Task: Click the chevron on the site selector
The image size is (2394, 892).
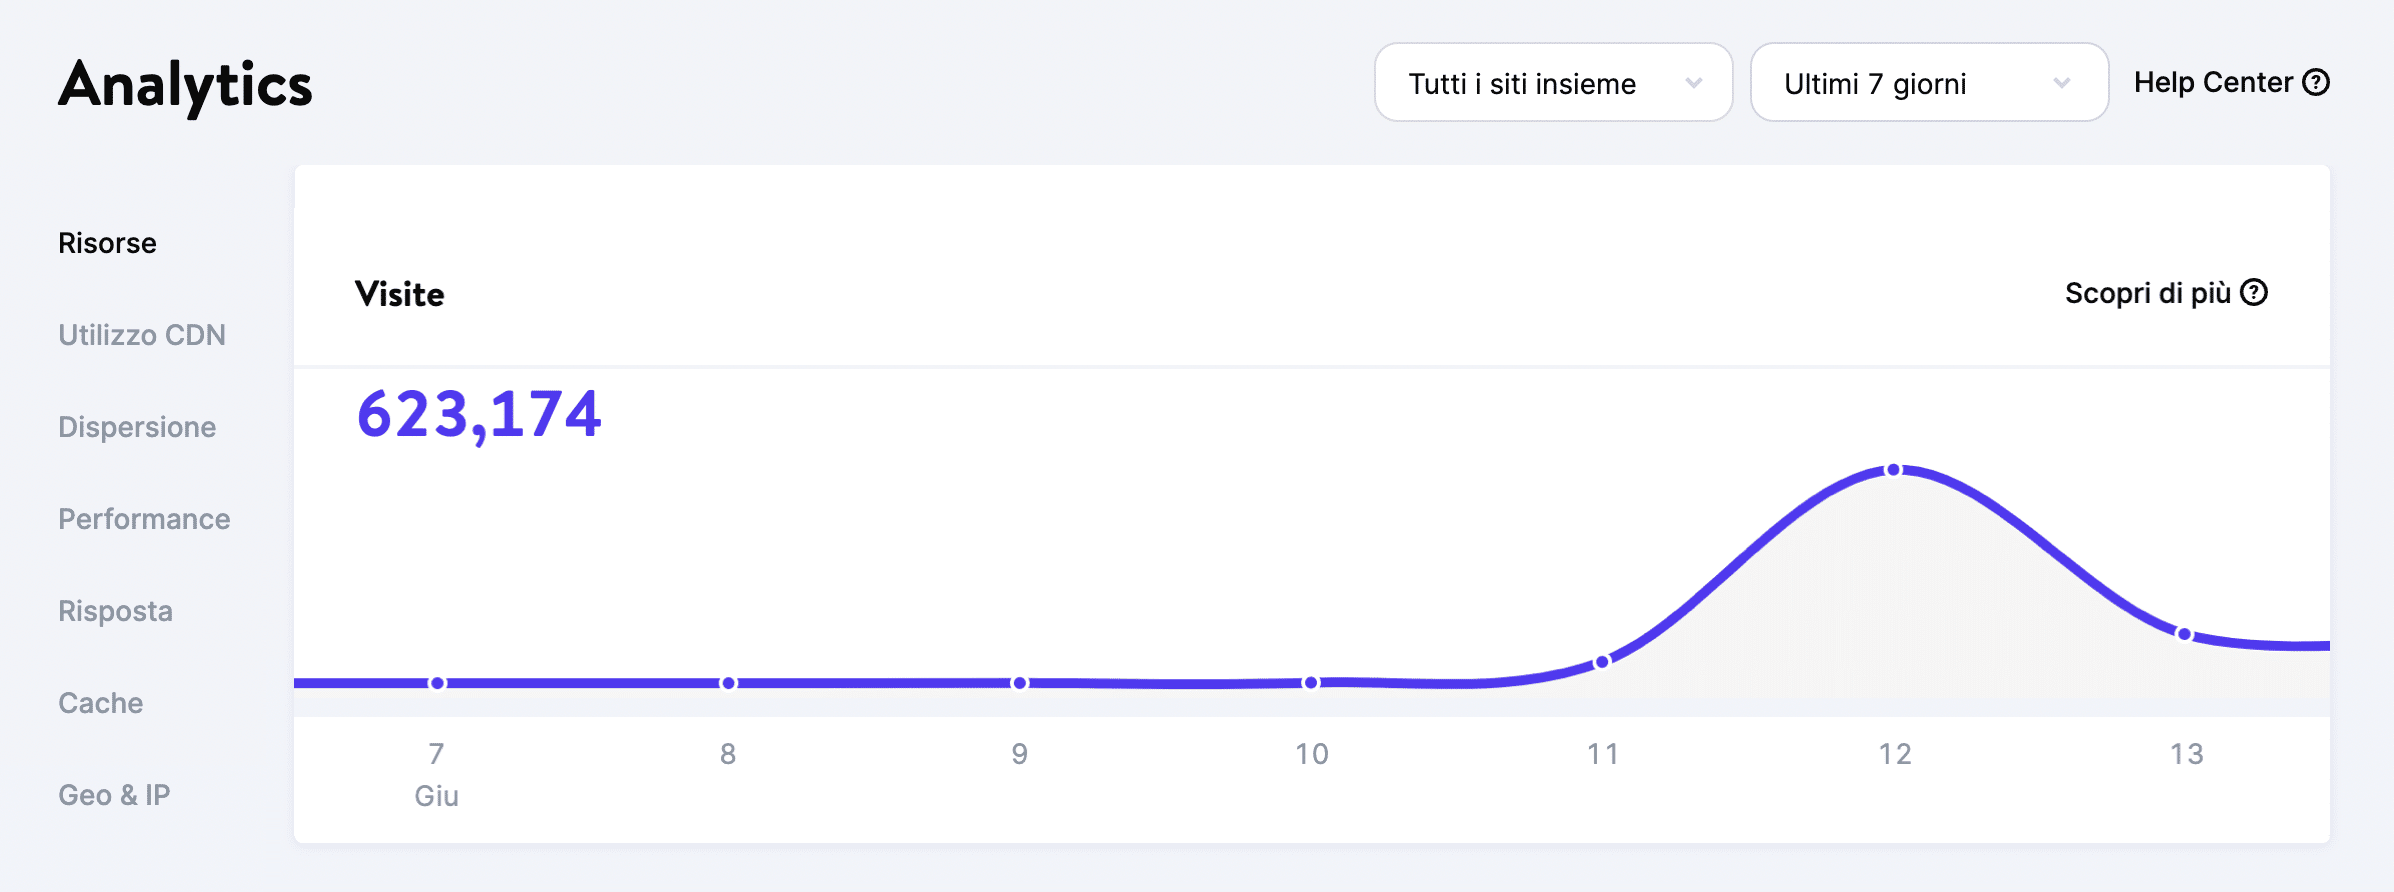Action: pyautogui.click(x=1693, y=83)
